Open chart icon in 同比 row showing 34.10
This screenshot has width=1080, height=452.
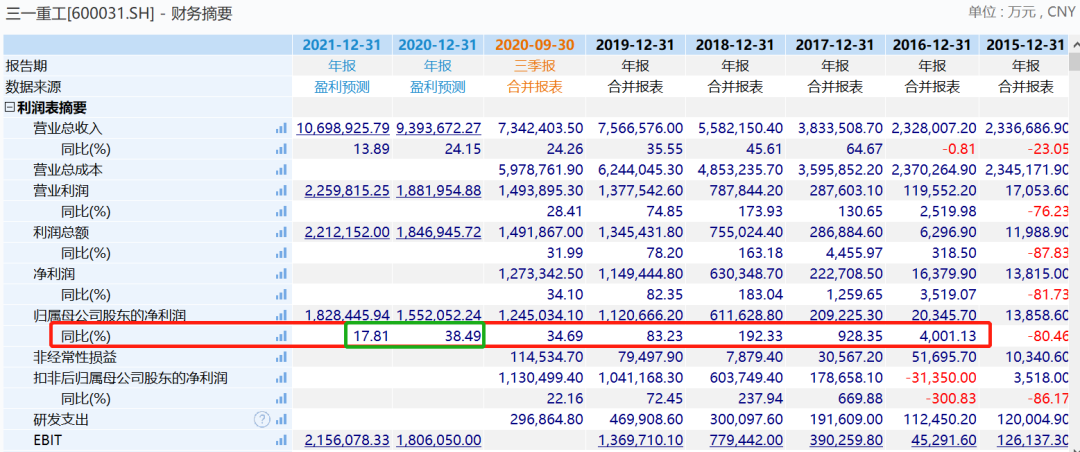(x=281, y=295)
